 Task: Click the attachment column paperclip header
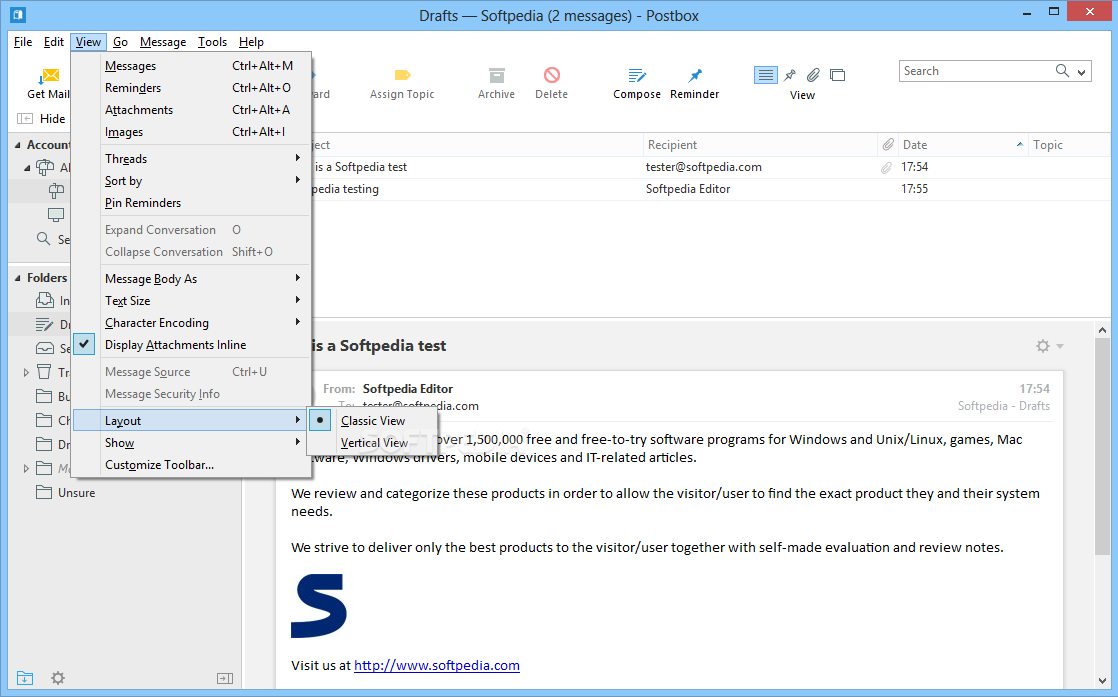[888, 145]
